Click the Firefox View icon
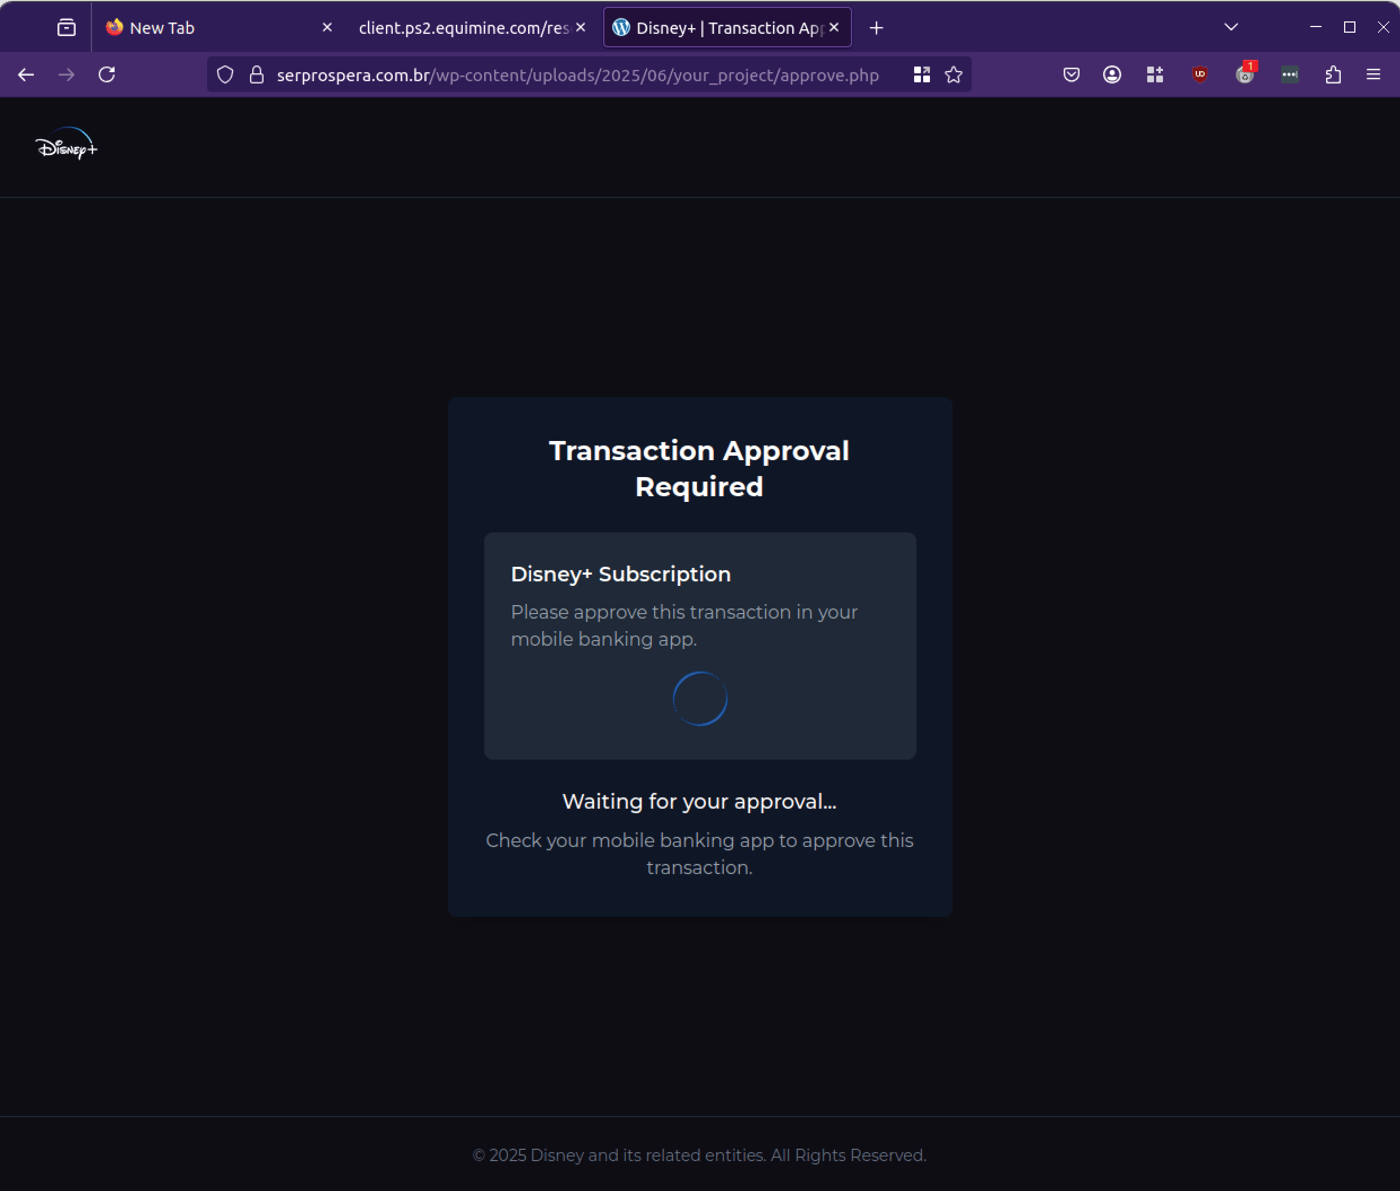Image resolution: width=1400 pixels, height=1191 pixels. [x=66, y=27]
